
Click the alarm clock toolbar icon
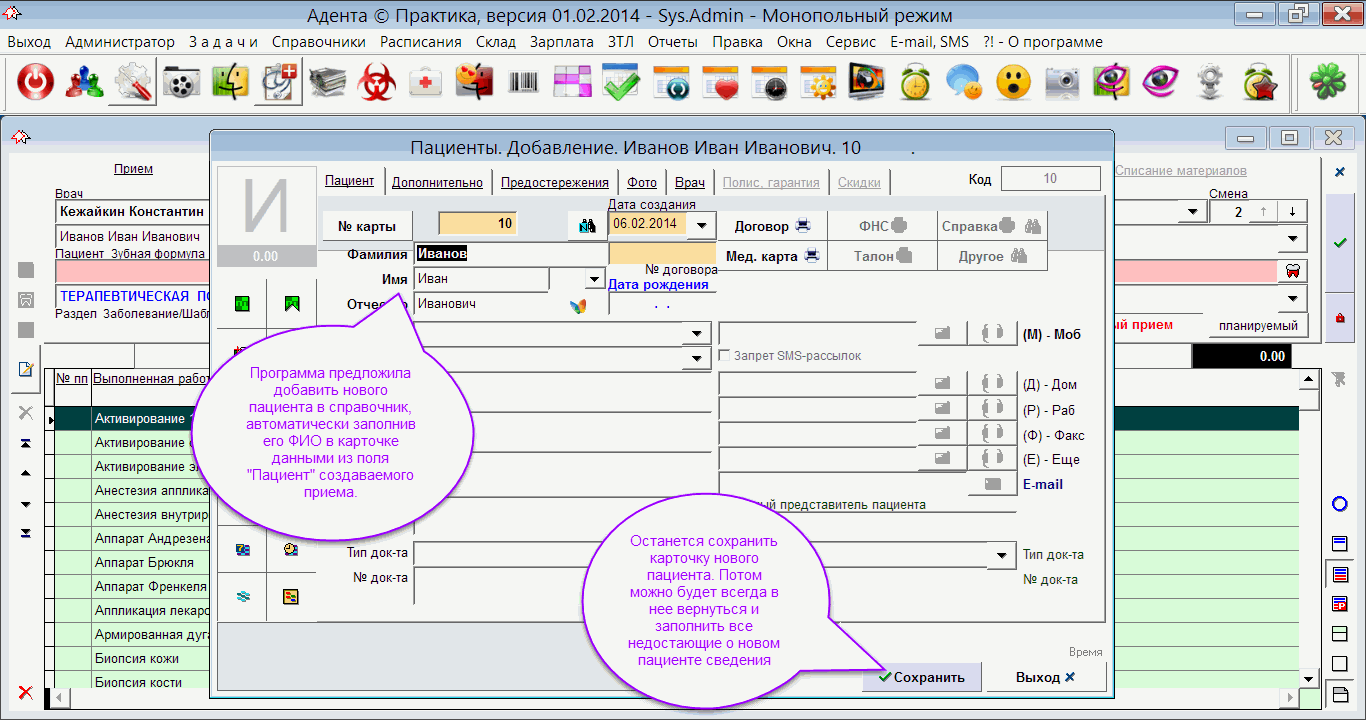[x=915, y=83]
